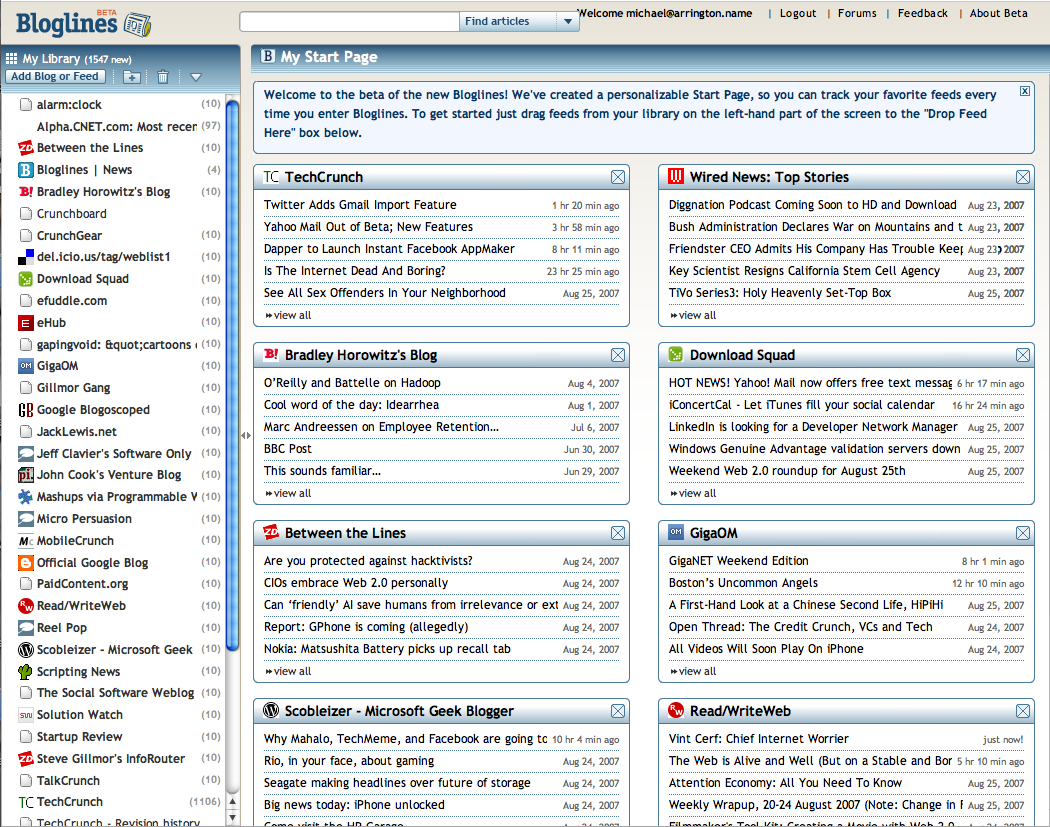Close the GigaOM feed widget
Image resolution: width=1050 pixels, height=827 pixels.
point(1023,533)
